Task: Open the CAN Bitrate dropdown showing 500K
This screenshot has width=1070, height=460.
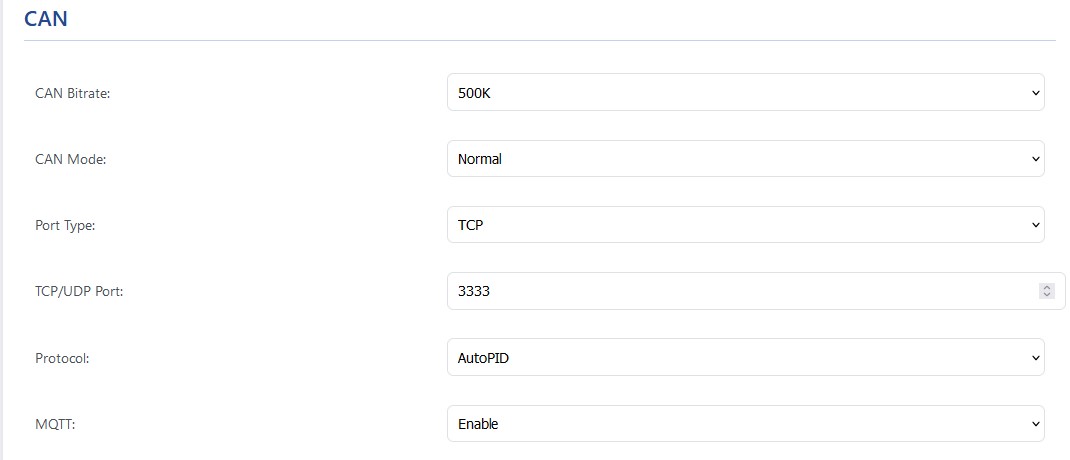Action: [740, 93]
